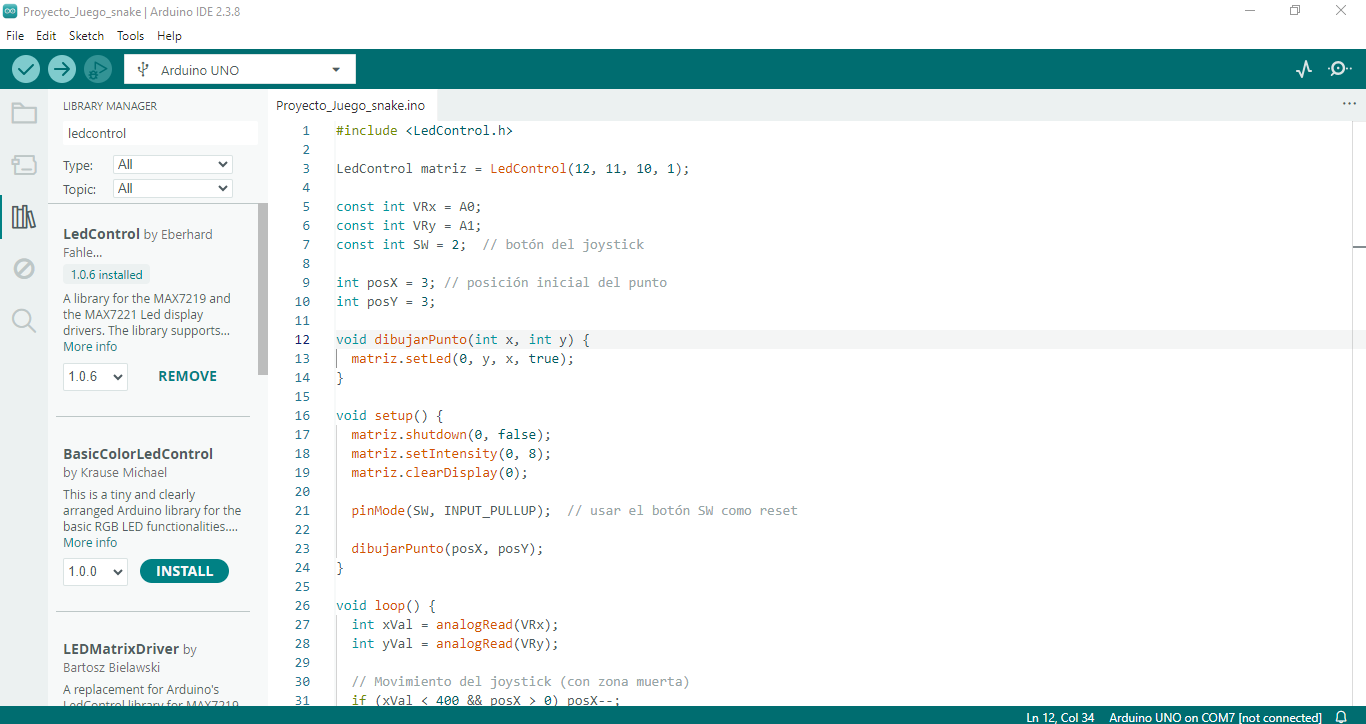Image resolution: width=1366 pixels, height=724 pixels.
Task: Click the 1.0.6 installed badge
Action: pos(106,275)
